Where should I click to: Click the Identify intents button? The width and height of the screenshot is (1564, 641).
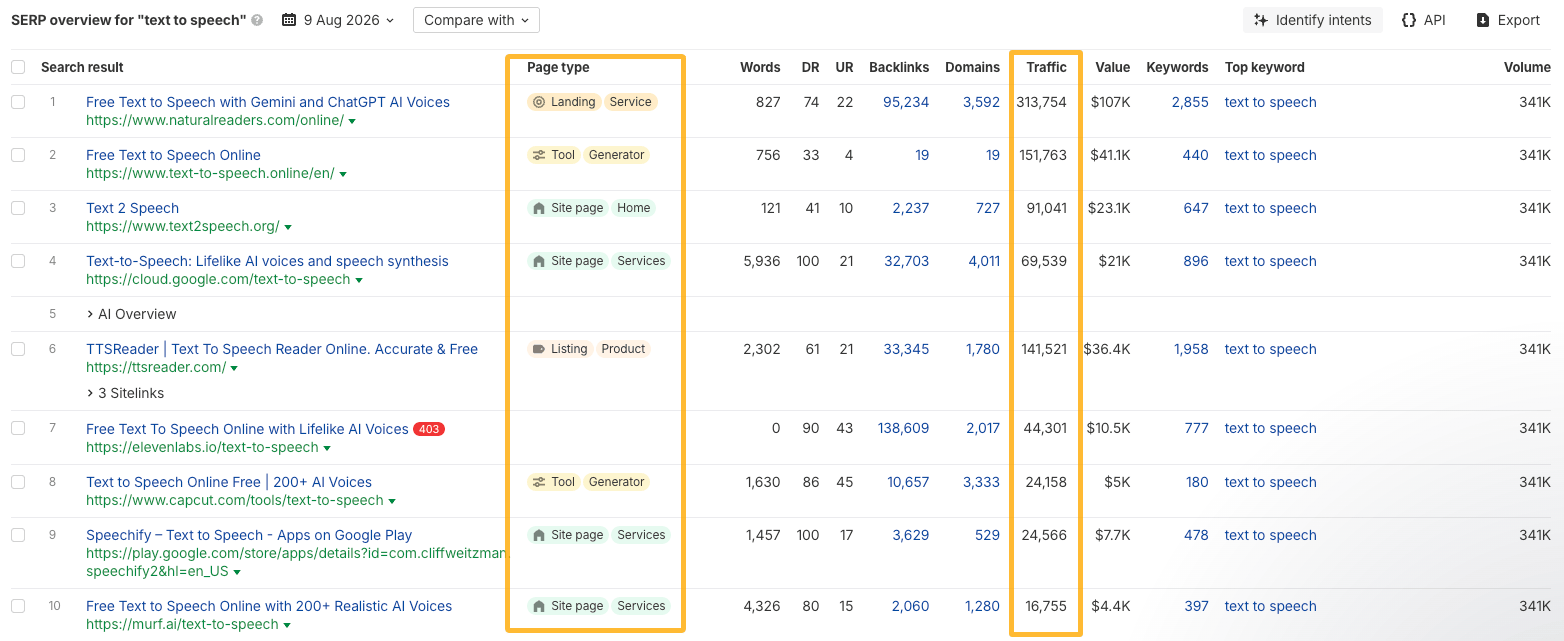pos(1313,20)
